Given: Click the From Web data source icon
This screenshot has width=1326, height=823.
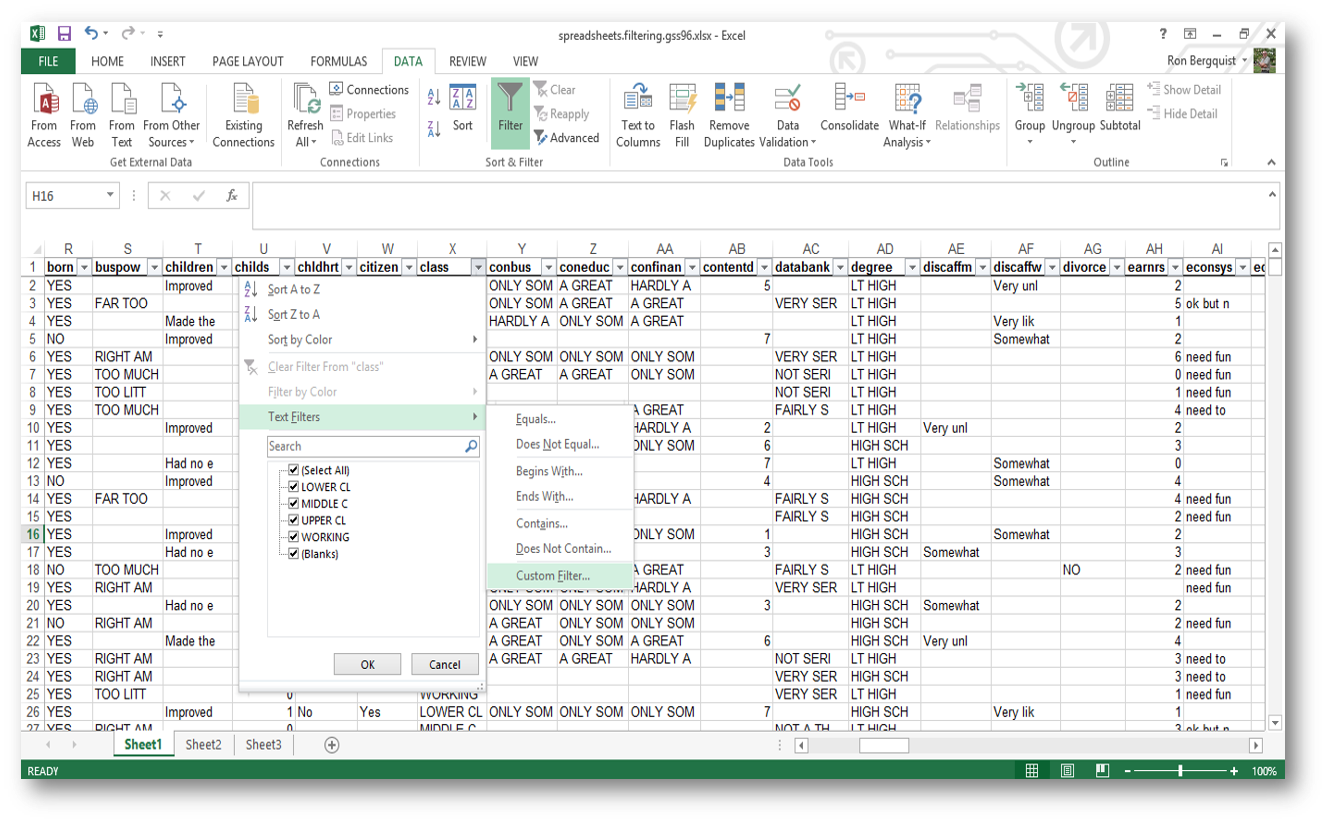Looking at the screenshot, I should pyautogui.click(x=83, y=113).
